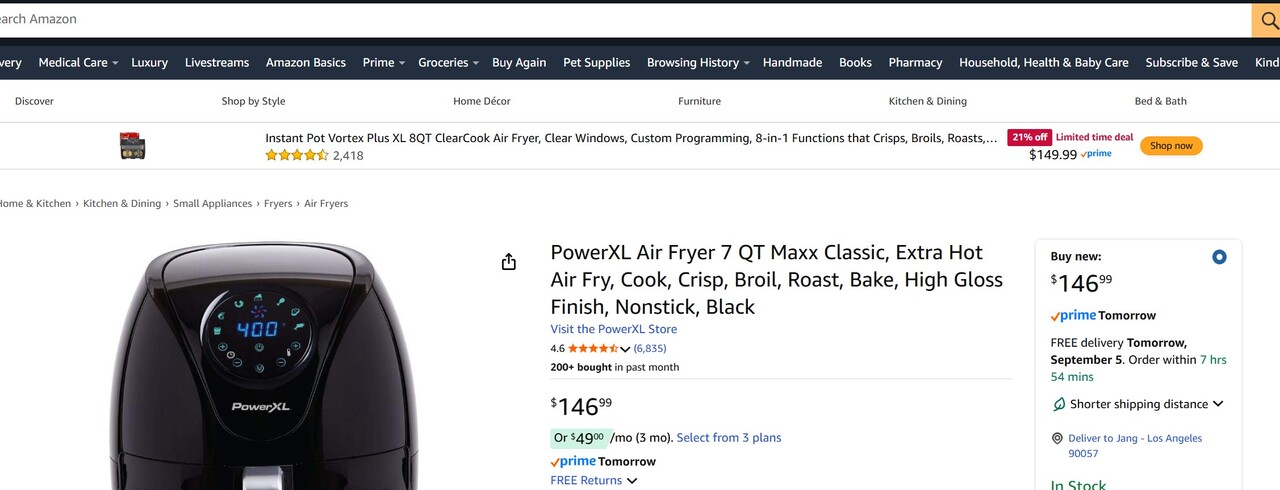Click the Instant Pot ad star rating
This screenshot has height=490, width=1280.
[296, 156]
